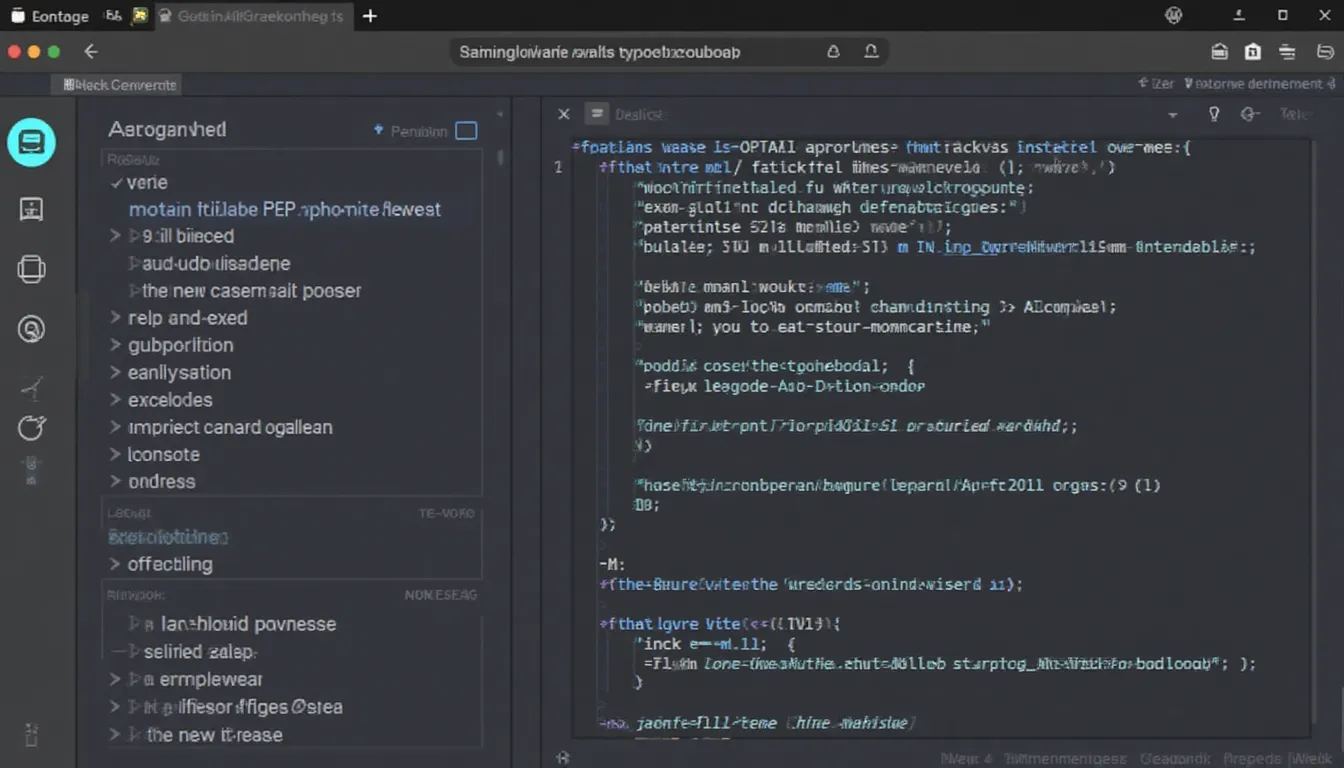The height and width of the screenshot is (768, 1344).
Task: Click the 'Aaroganvhed' panel title
Action: click(x=167, y=129)
